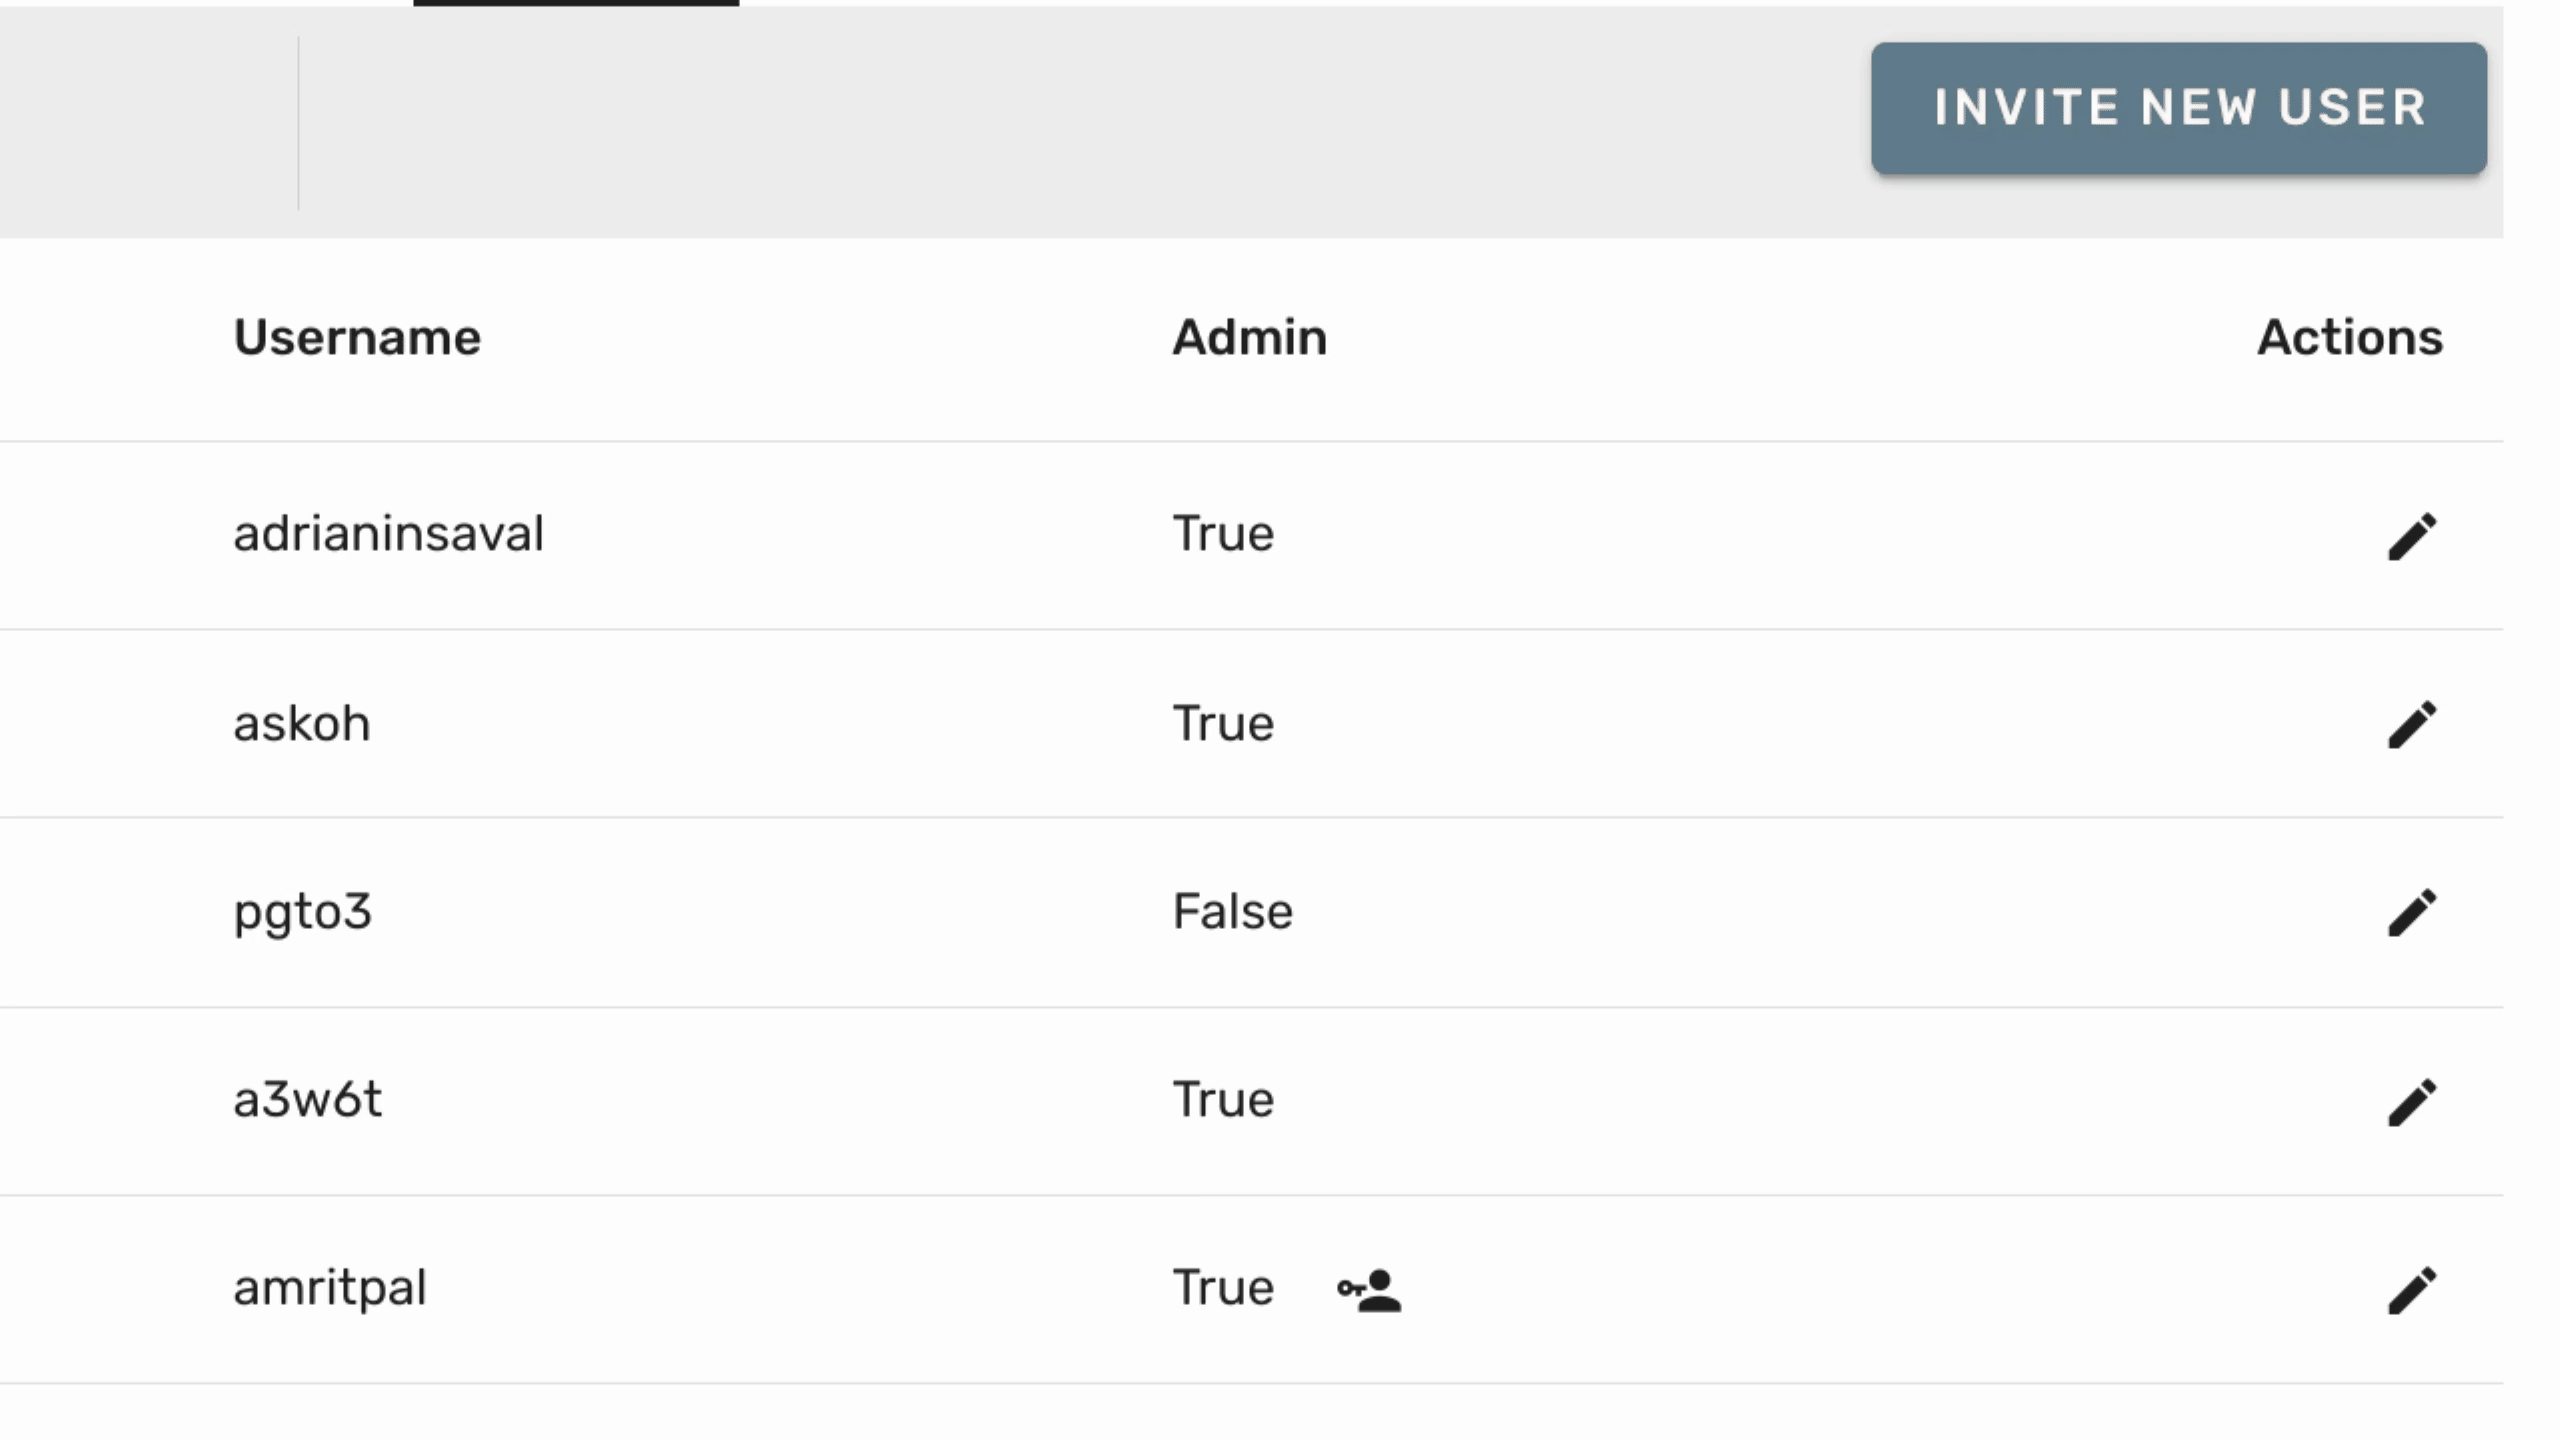The width and height of the screenshot is (2560, 1440).
Task: Open edit pencil for askoh
Action: pos(2412,725)
